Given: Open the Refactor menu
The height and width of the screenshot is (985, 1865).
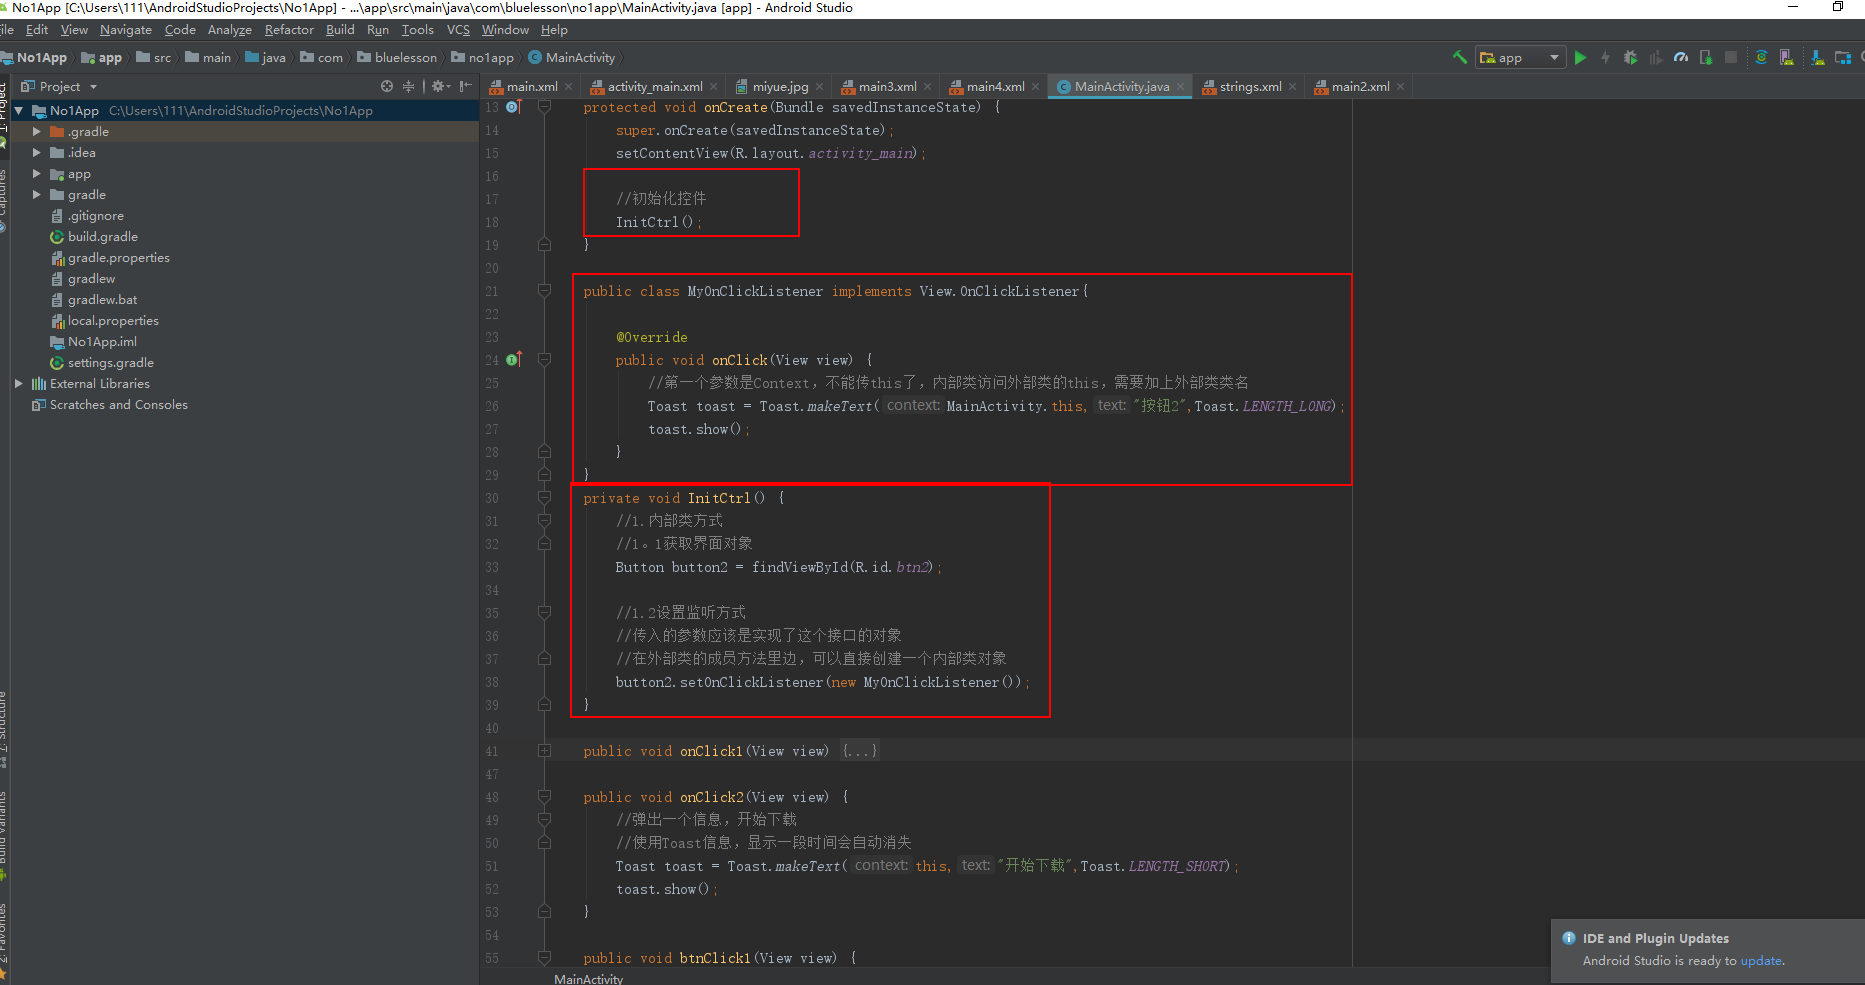Looking at the screenshot, I should (289, 30).
